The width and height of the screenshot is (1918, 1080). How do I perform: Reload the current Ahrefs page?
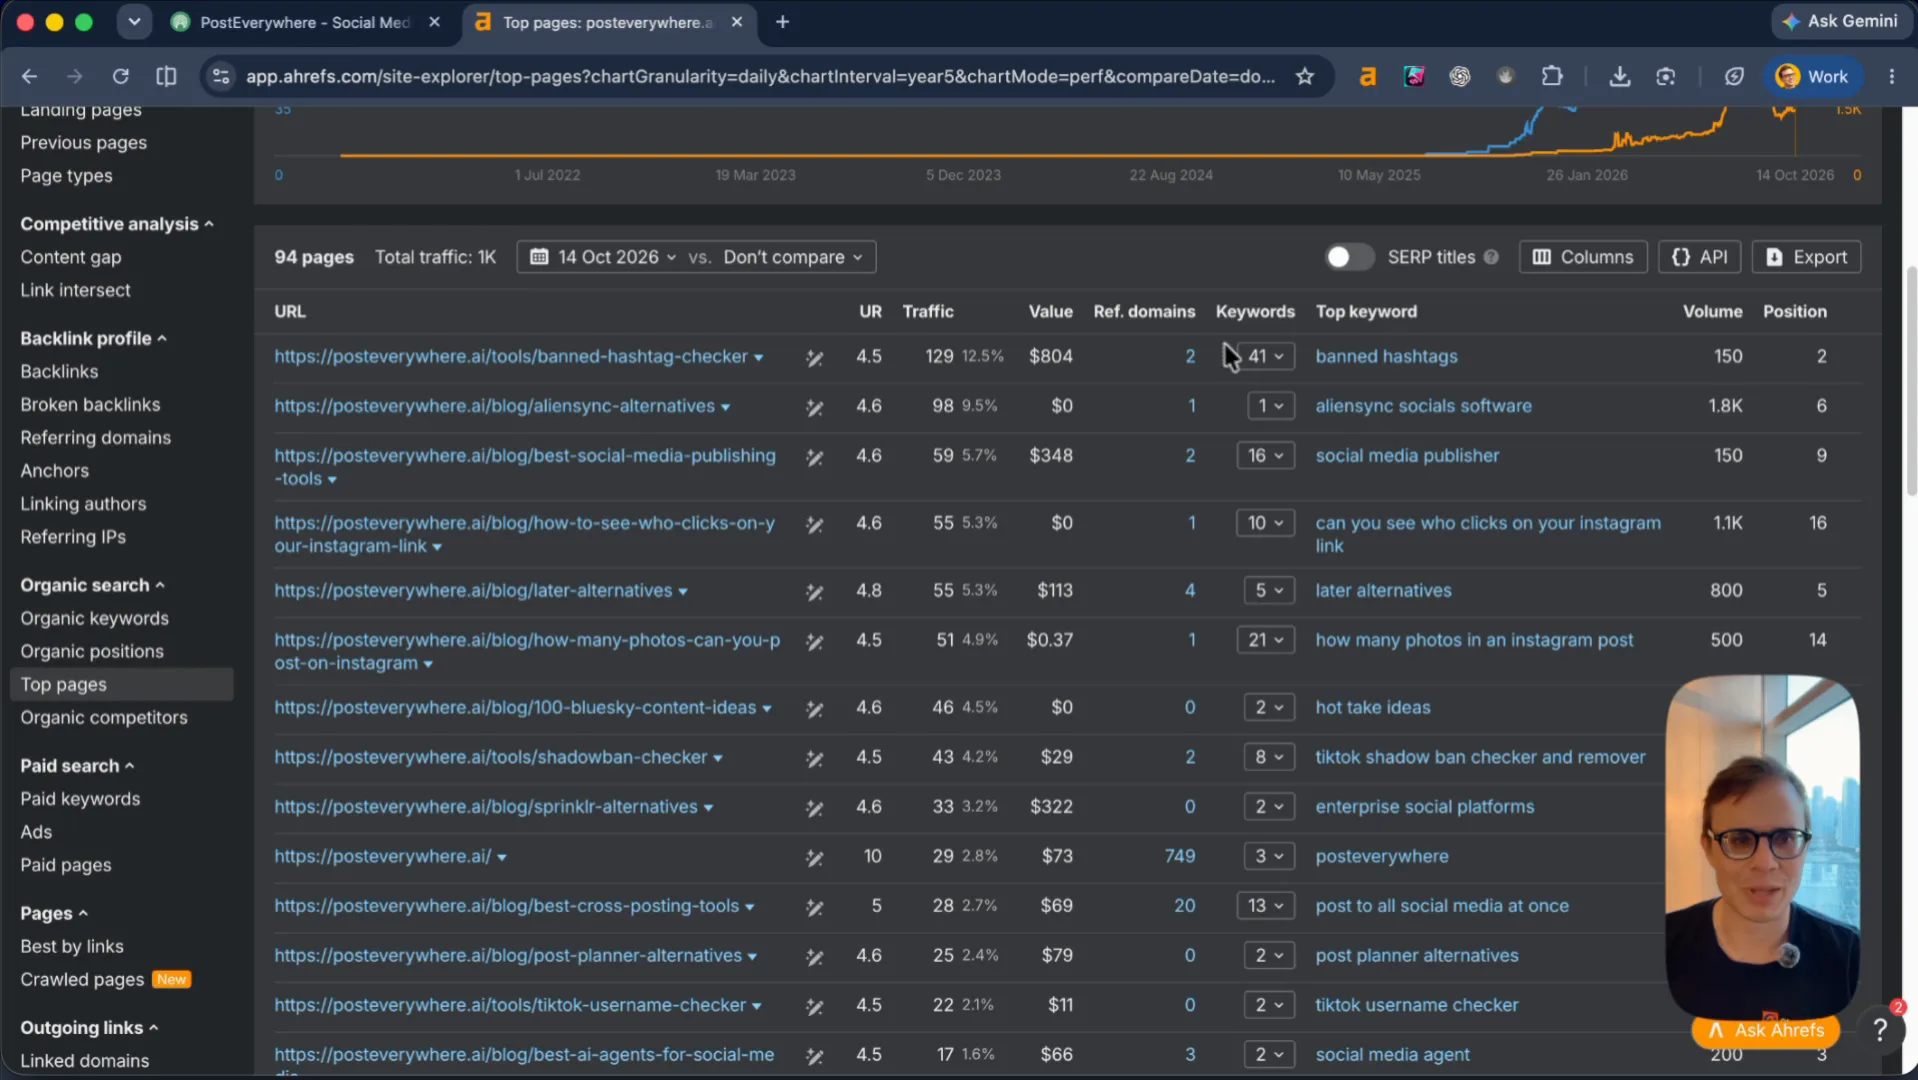120,76
